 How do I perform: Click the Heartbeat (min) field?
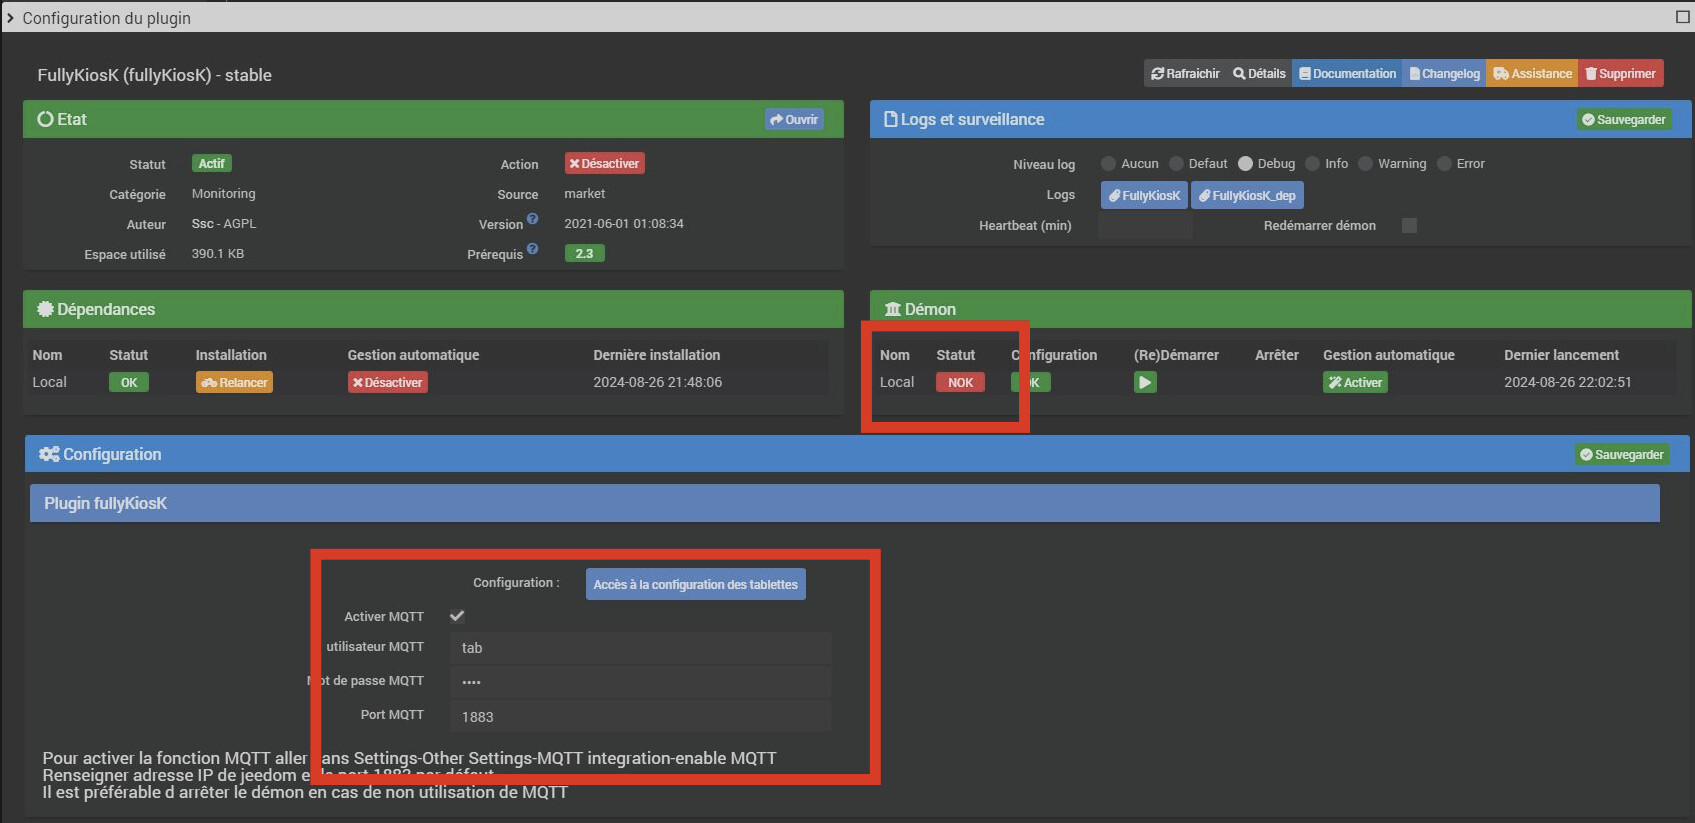click(1145, 226)
